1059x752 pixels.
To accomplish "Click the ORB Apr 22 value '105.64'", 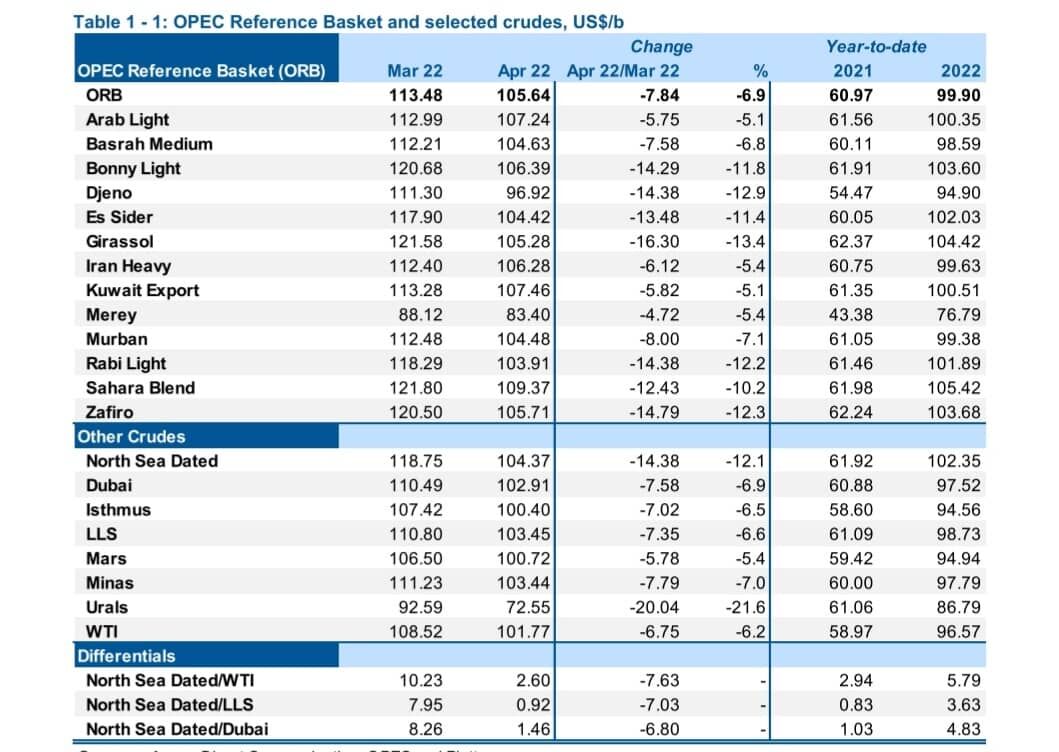I will click(523, 95).
